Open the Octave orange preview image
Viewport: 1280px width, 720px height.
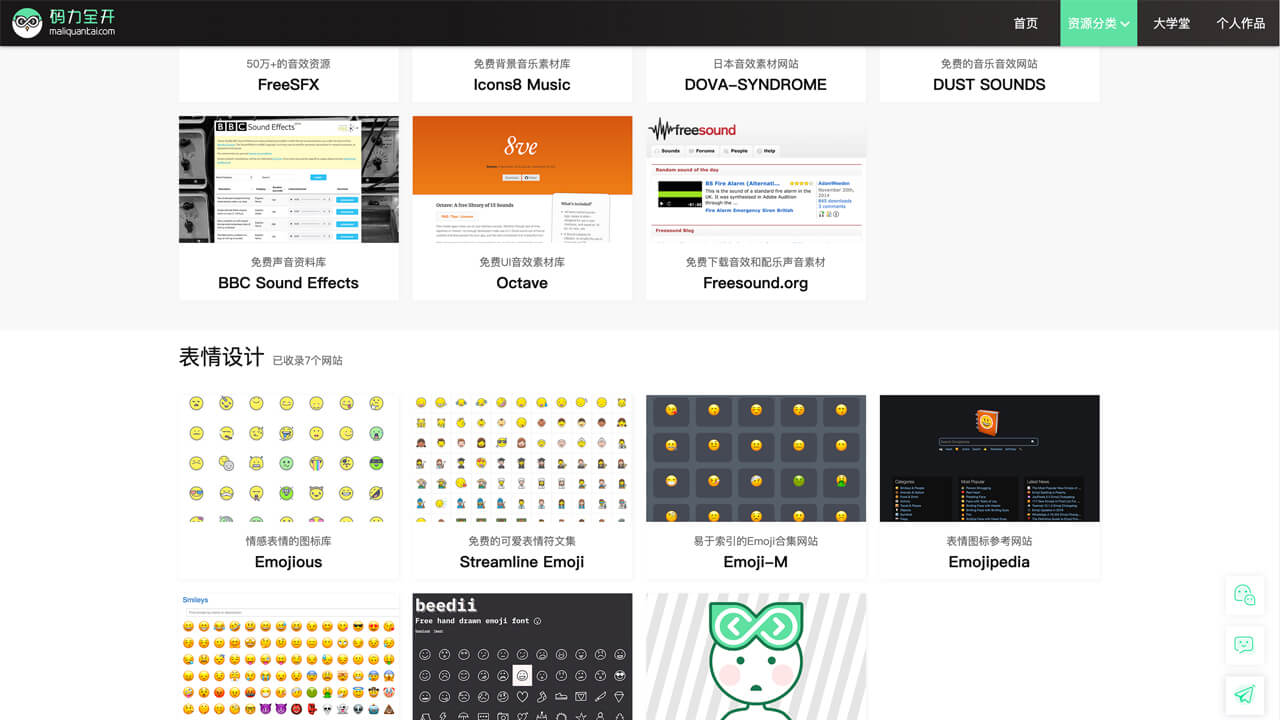[x=522, y=179]
